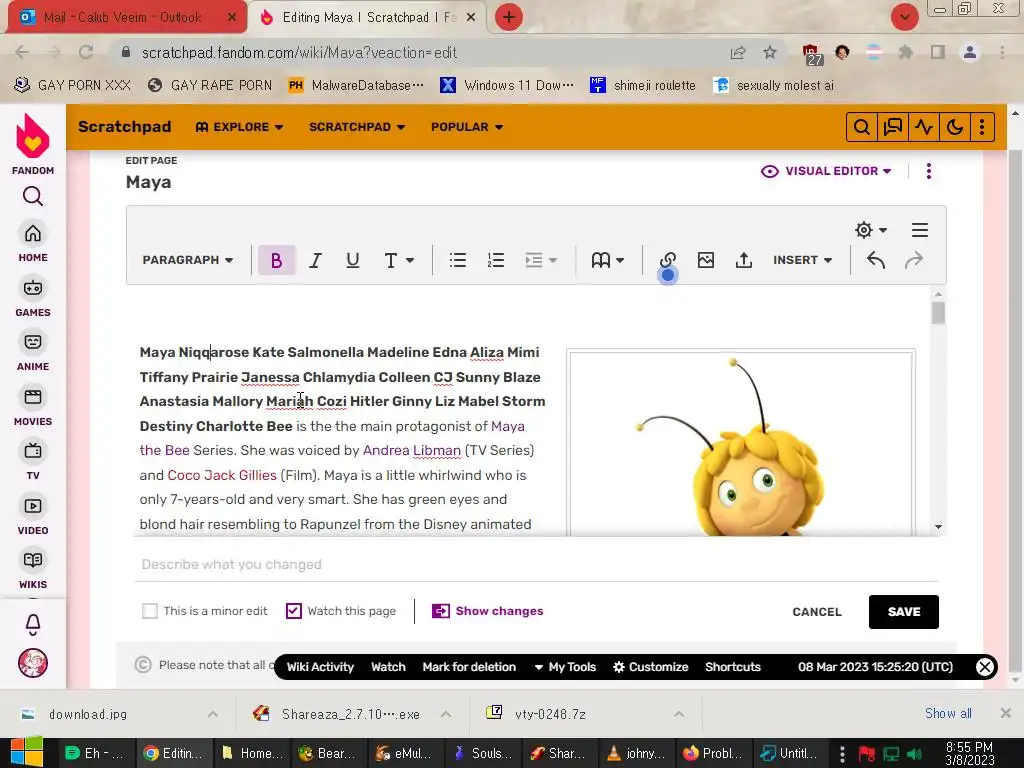1024x768 pixels.
Task: Open the recent activity pulse icon
Action: coord(923,127)
